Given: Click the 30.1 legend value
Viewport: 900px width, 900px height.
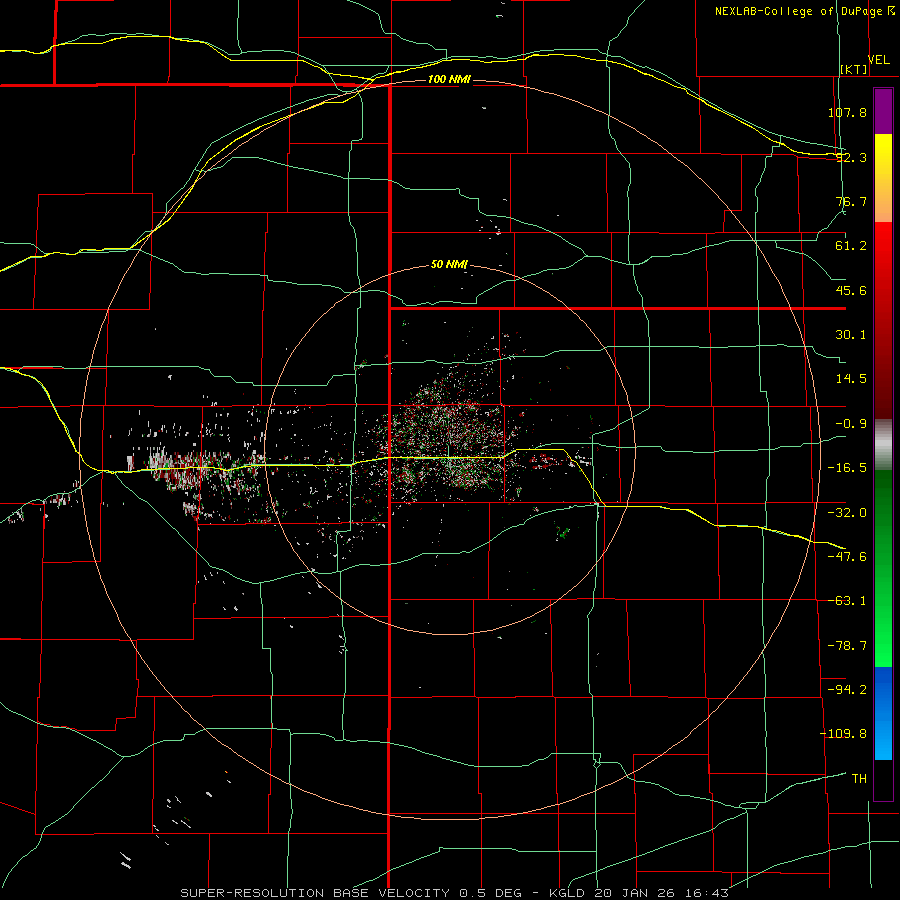Looking at the screenshot, I should [851, 335].
